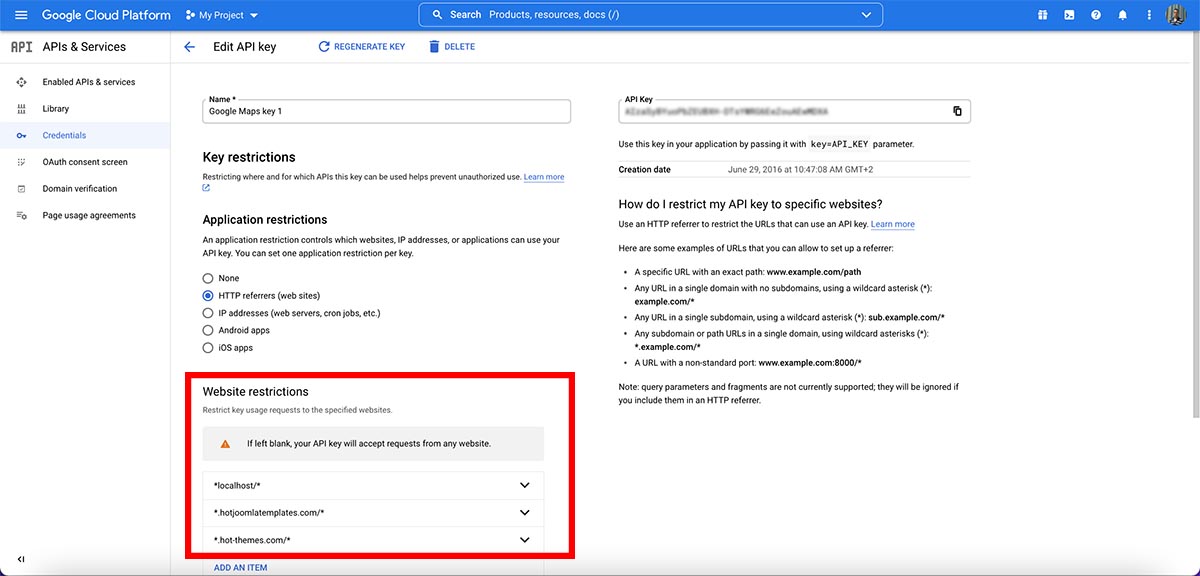Click the vertical page scrollbar

click(x=1195, y=225)
